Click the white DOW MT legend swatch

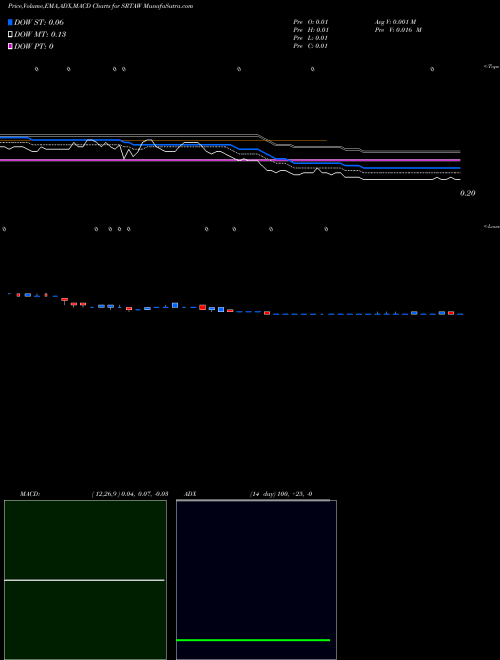pos(10,35)
